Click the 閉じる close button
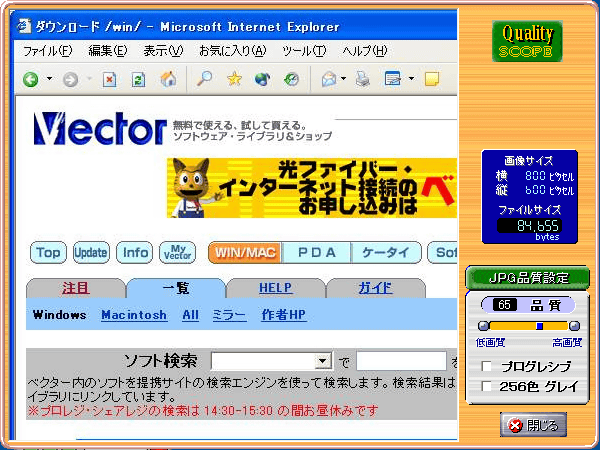 click(x=533, y=425)
